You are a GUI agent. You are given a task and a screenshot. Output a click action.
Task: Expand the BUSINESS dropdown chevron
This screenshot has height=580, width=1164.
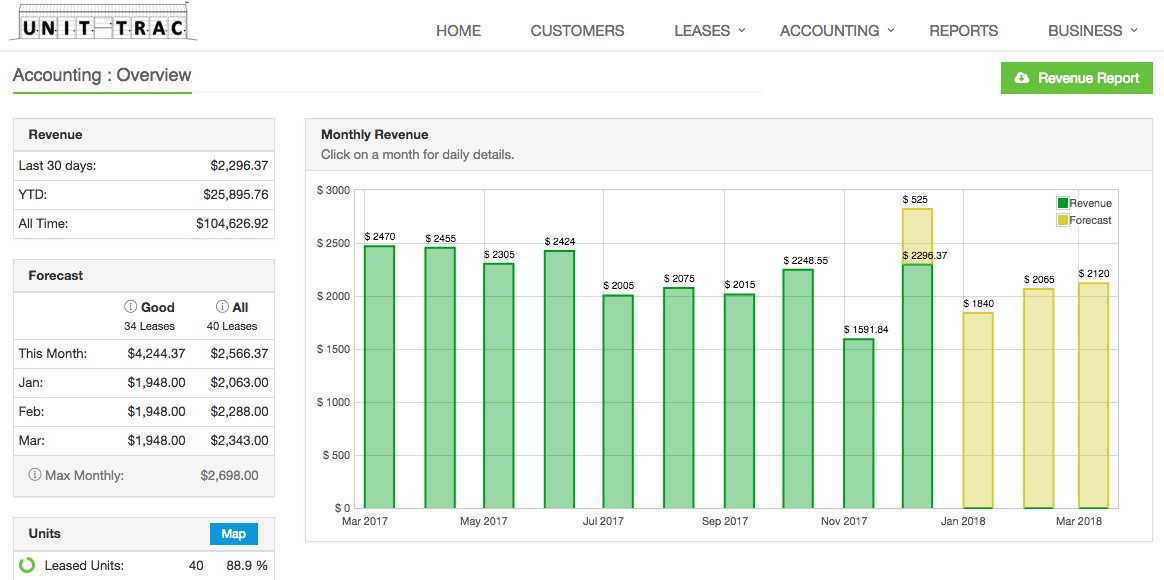[x=1134, y=30]
